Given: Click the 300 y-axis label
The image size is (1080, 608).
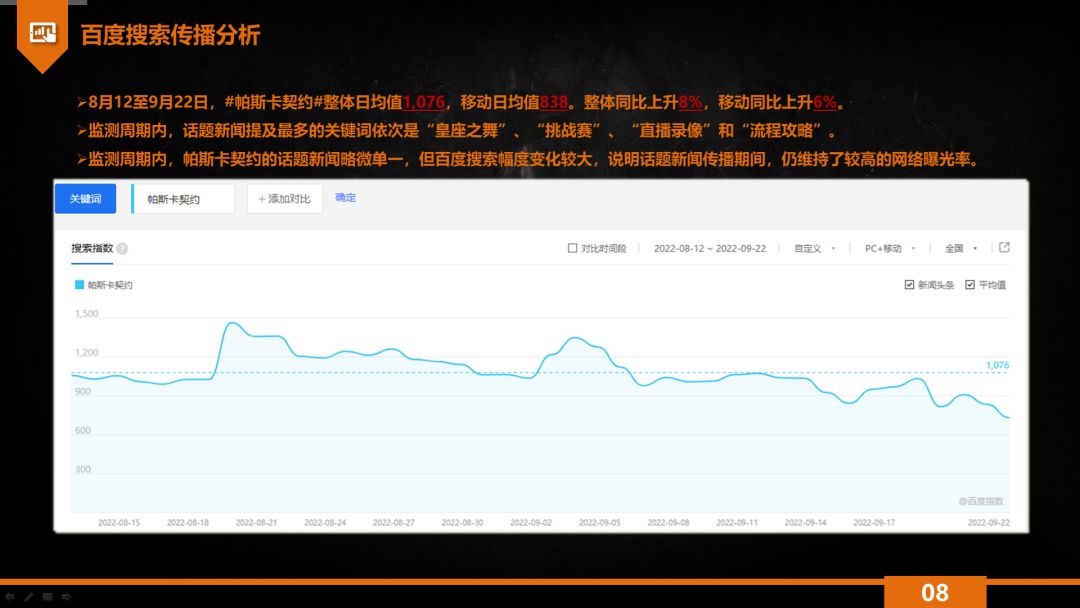Looking at the screenshot, I should point(83,469).
